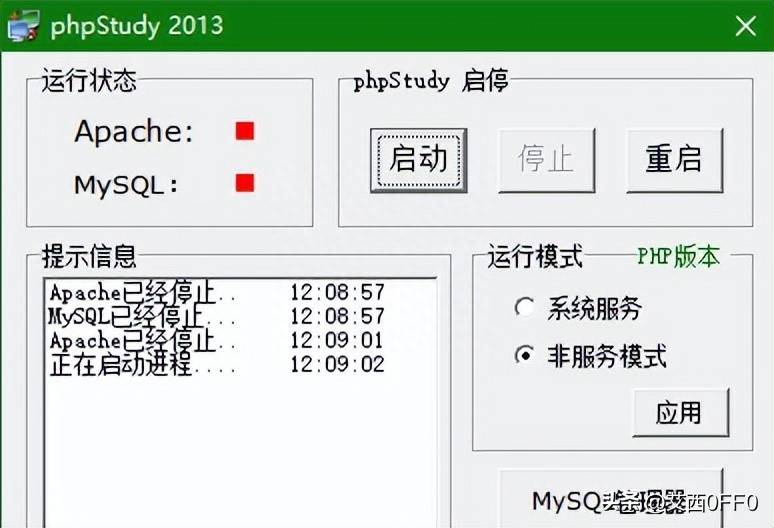Click the 运行状态 group label
The width and height of the screenshot is (774, 528).
89,80
